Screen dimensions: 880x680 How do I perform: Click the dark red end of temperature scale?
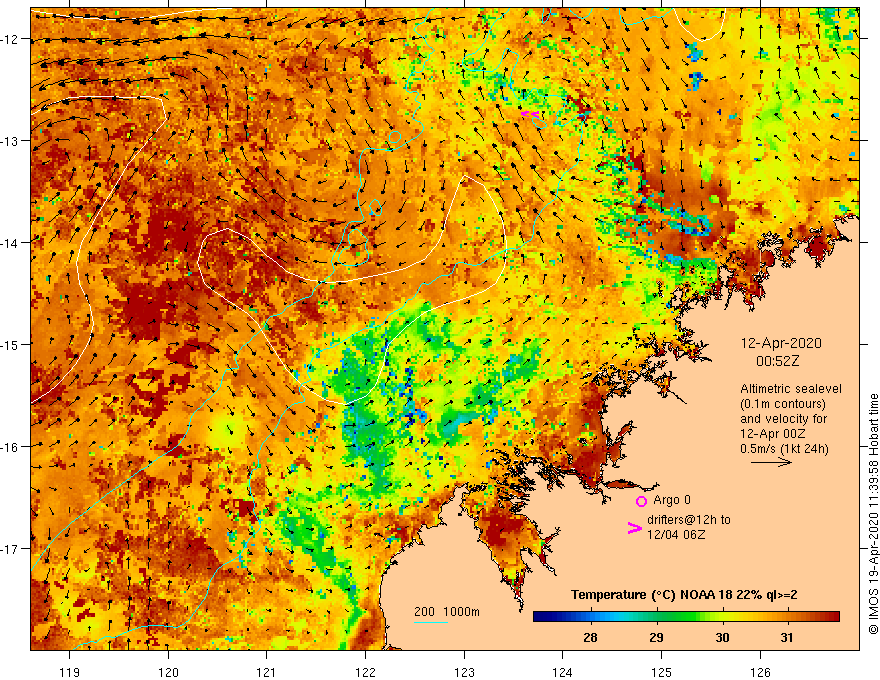click(x=833, y=617)
